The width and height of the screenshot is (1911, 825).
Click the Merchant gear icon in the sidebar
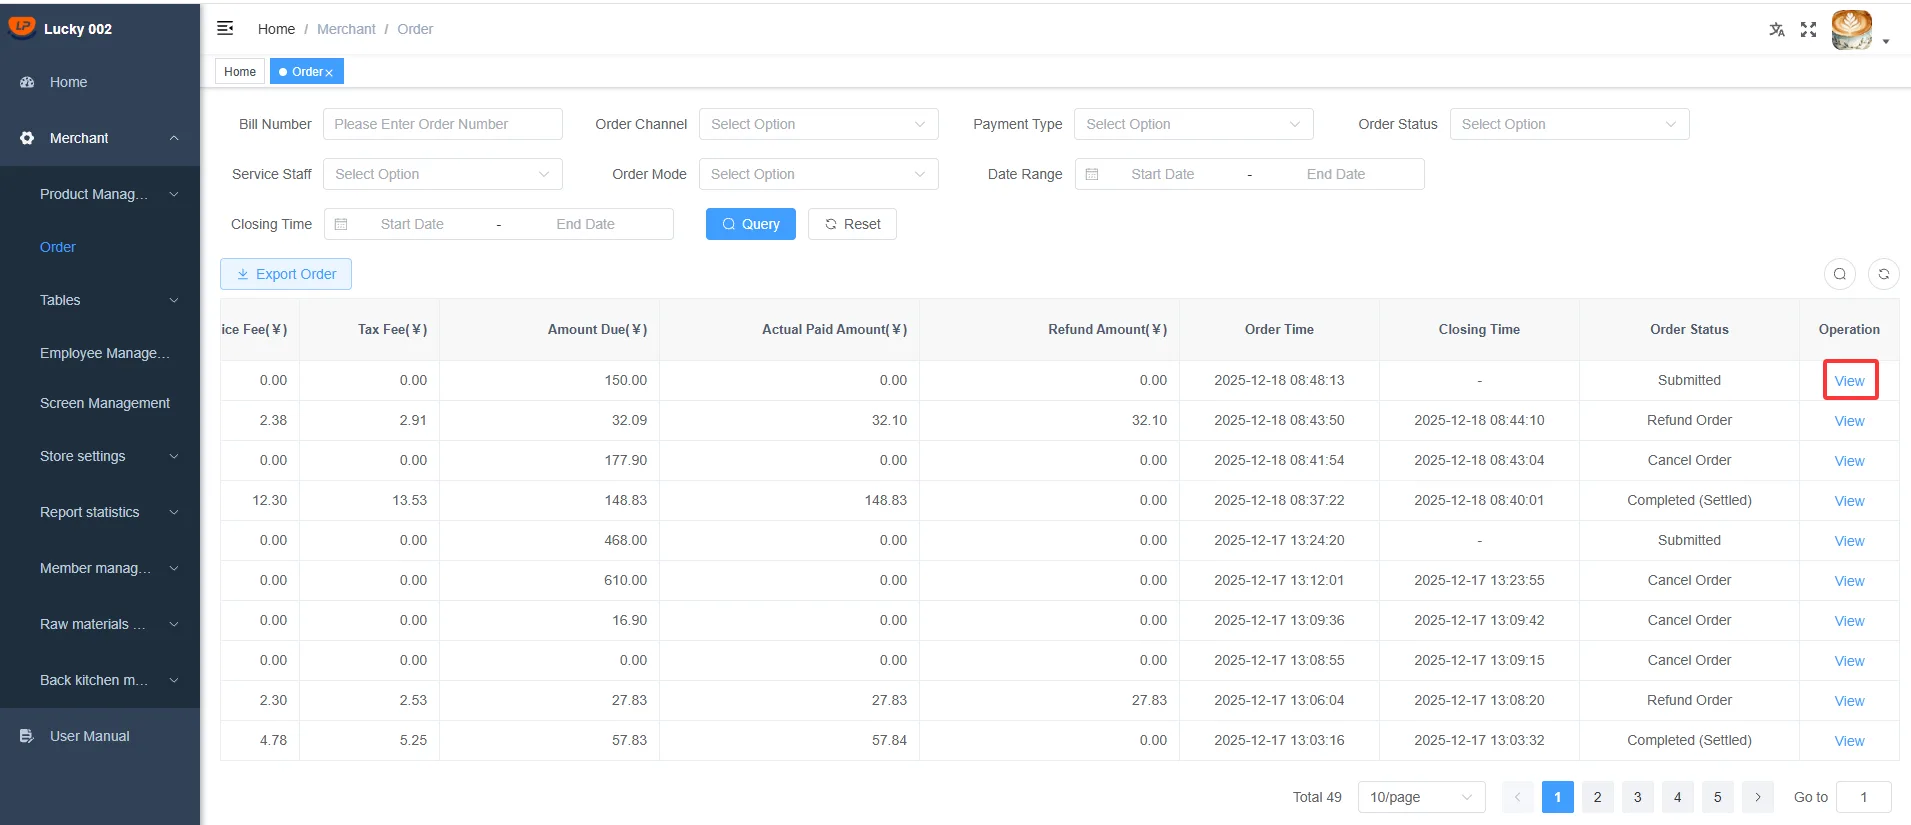27,138
